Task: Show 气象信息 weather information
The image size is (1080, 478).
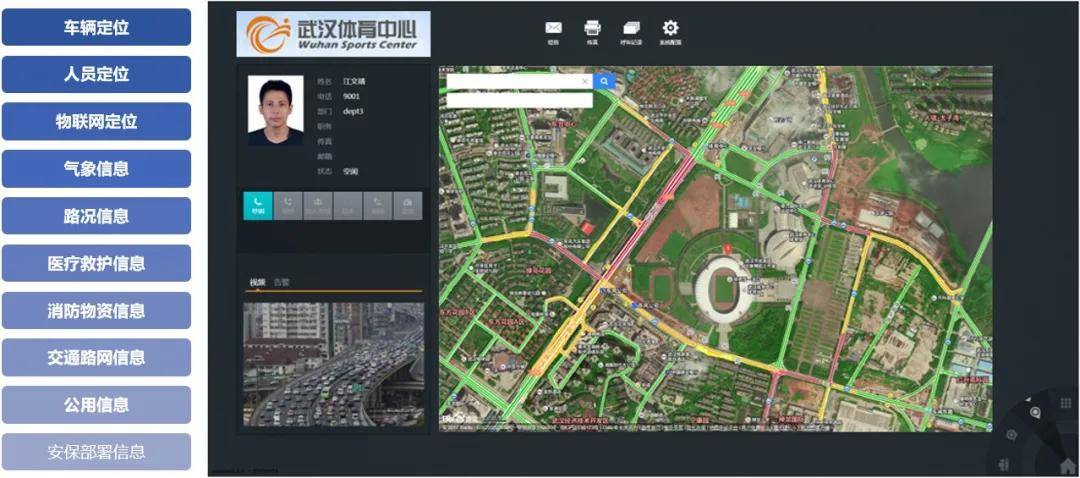Action: coord(96,169)
